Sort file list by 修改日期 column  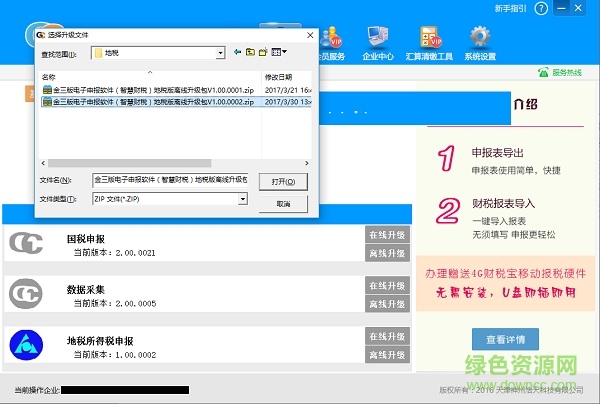(286, 77)
